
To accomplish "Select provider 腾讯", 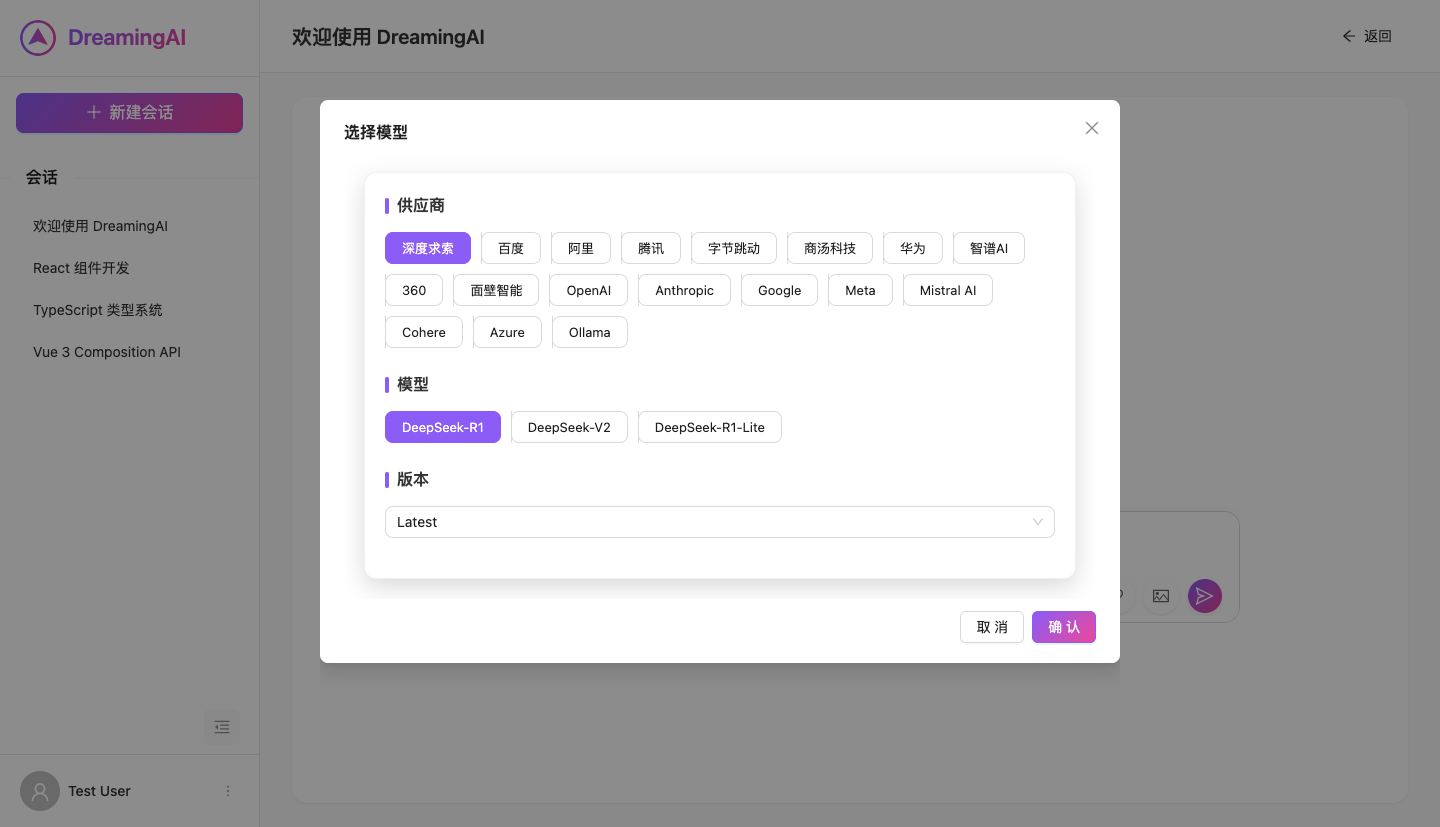I will tap(651, 248).
